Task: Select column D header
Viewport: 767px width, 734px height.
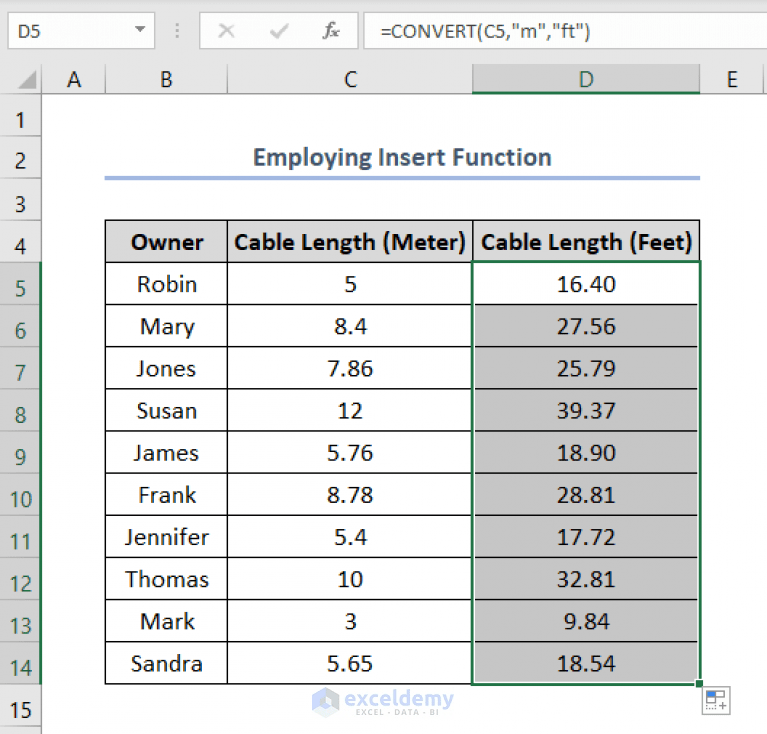Action: tap(586, 79)
